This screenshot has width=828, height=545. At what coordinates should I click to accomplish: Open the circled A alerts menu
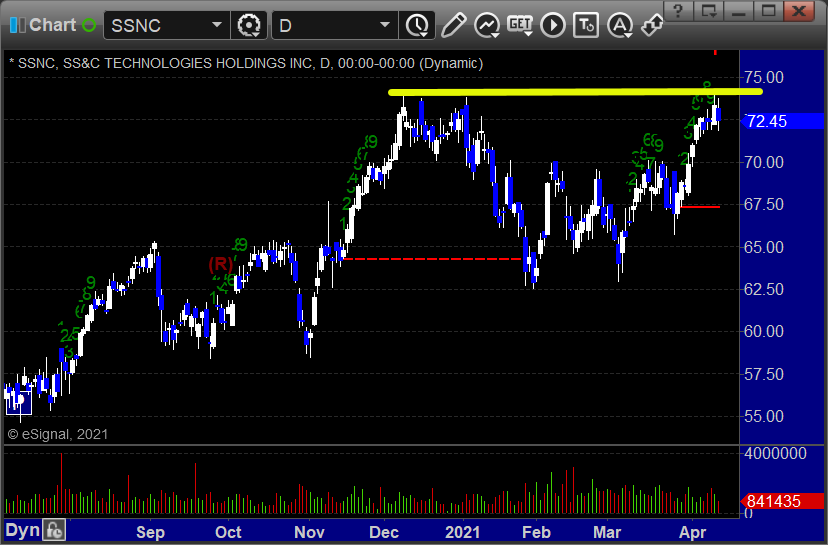tap(620, 25)
